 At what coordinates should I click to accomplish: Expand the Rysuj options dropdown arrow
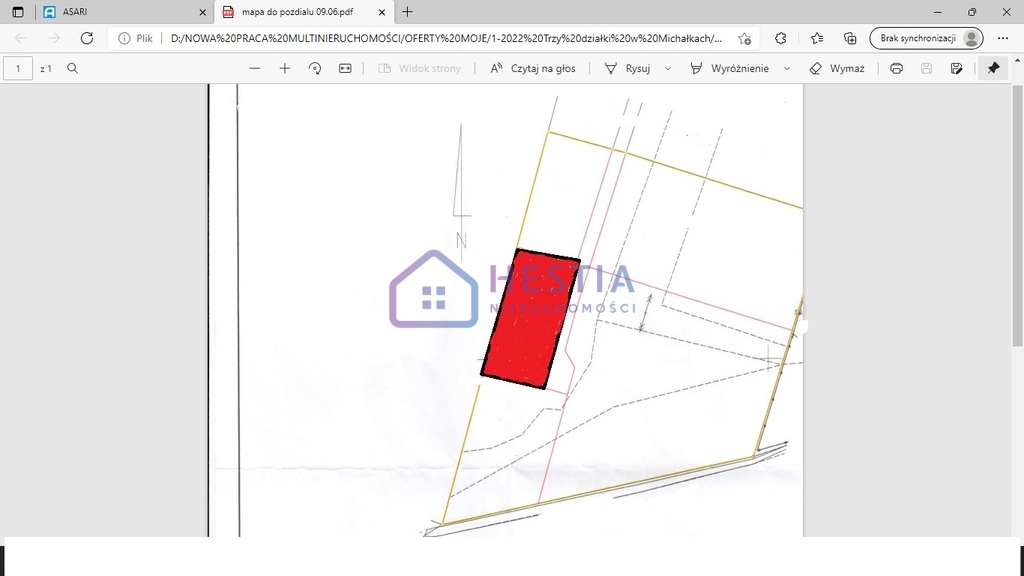click(668, 68)
